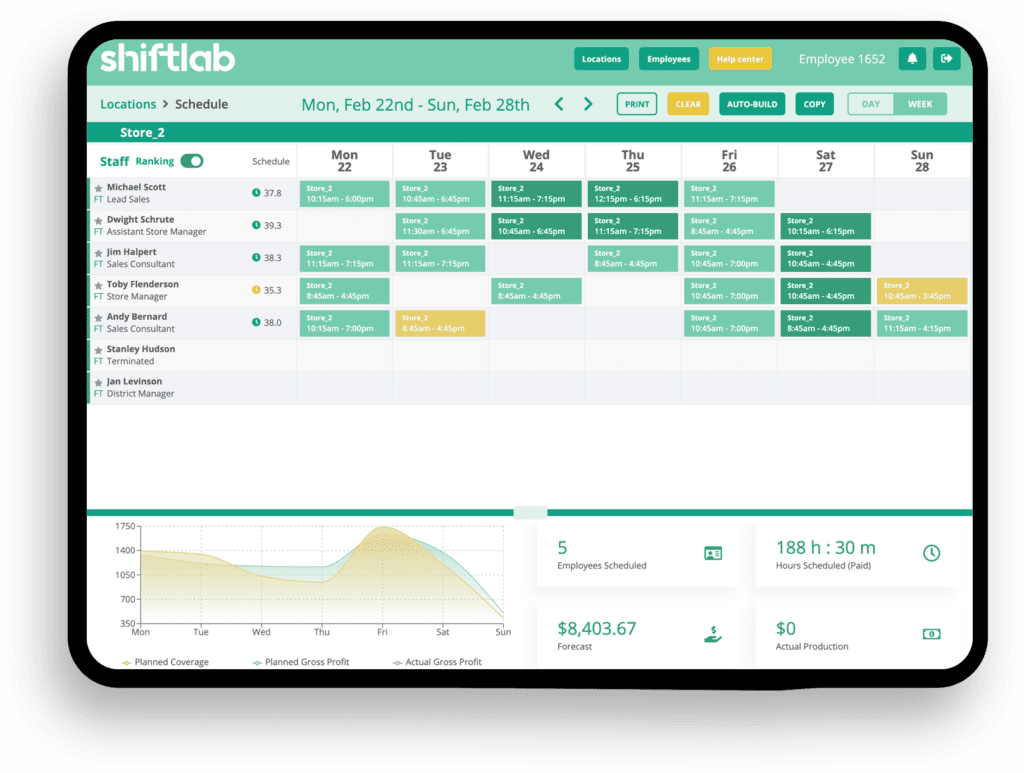Click the date range Mon, Feb 22nd heading
Image resolution: width=1024 pixels, height=773 pixels.
(x=415, y=104)
